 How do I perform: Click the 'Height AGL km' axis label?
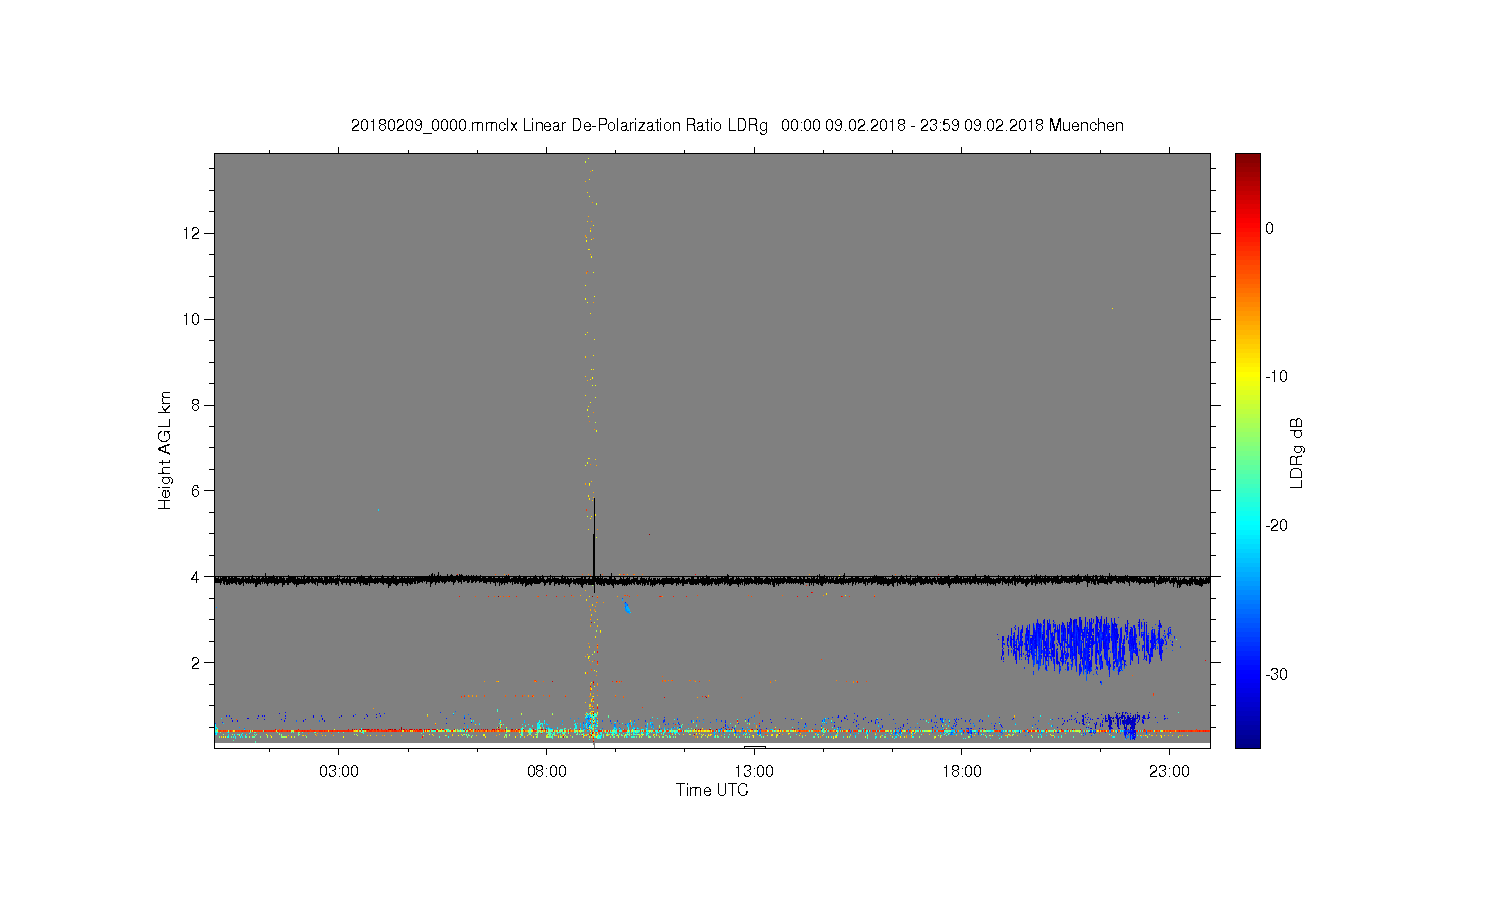[x=165, y=450]
